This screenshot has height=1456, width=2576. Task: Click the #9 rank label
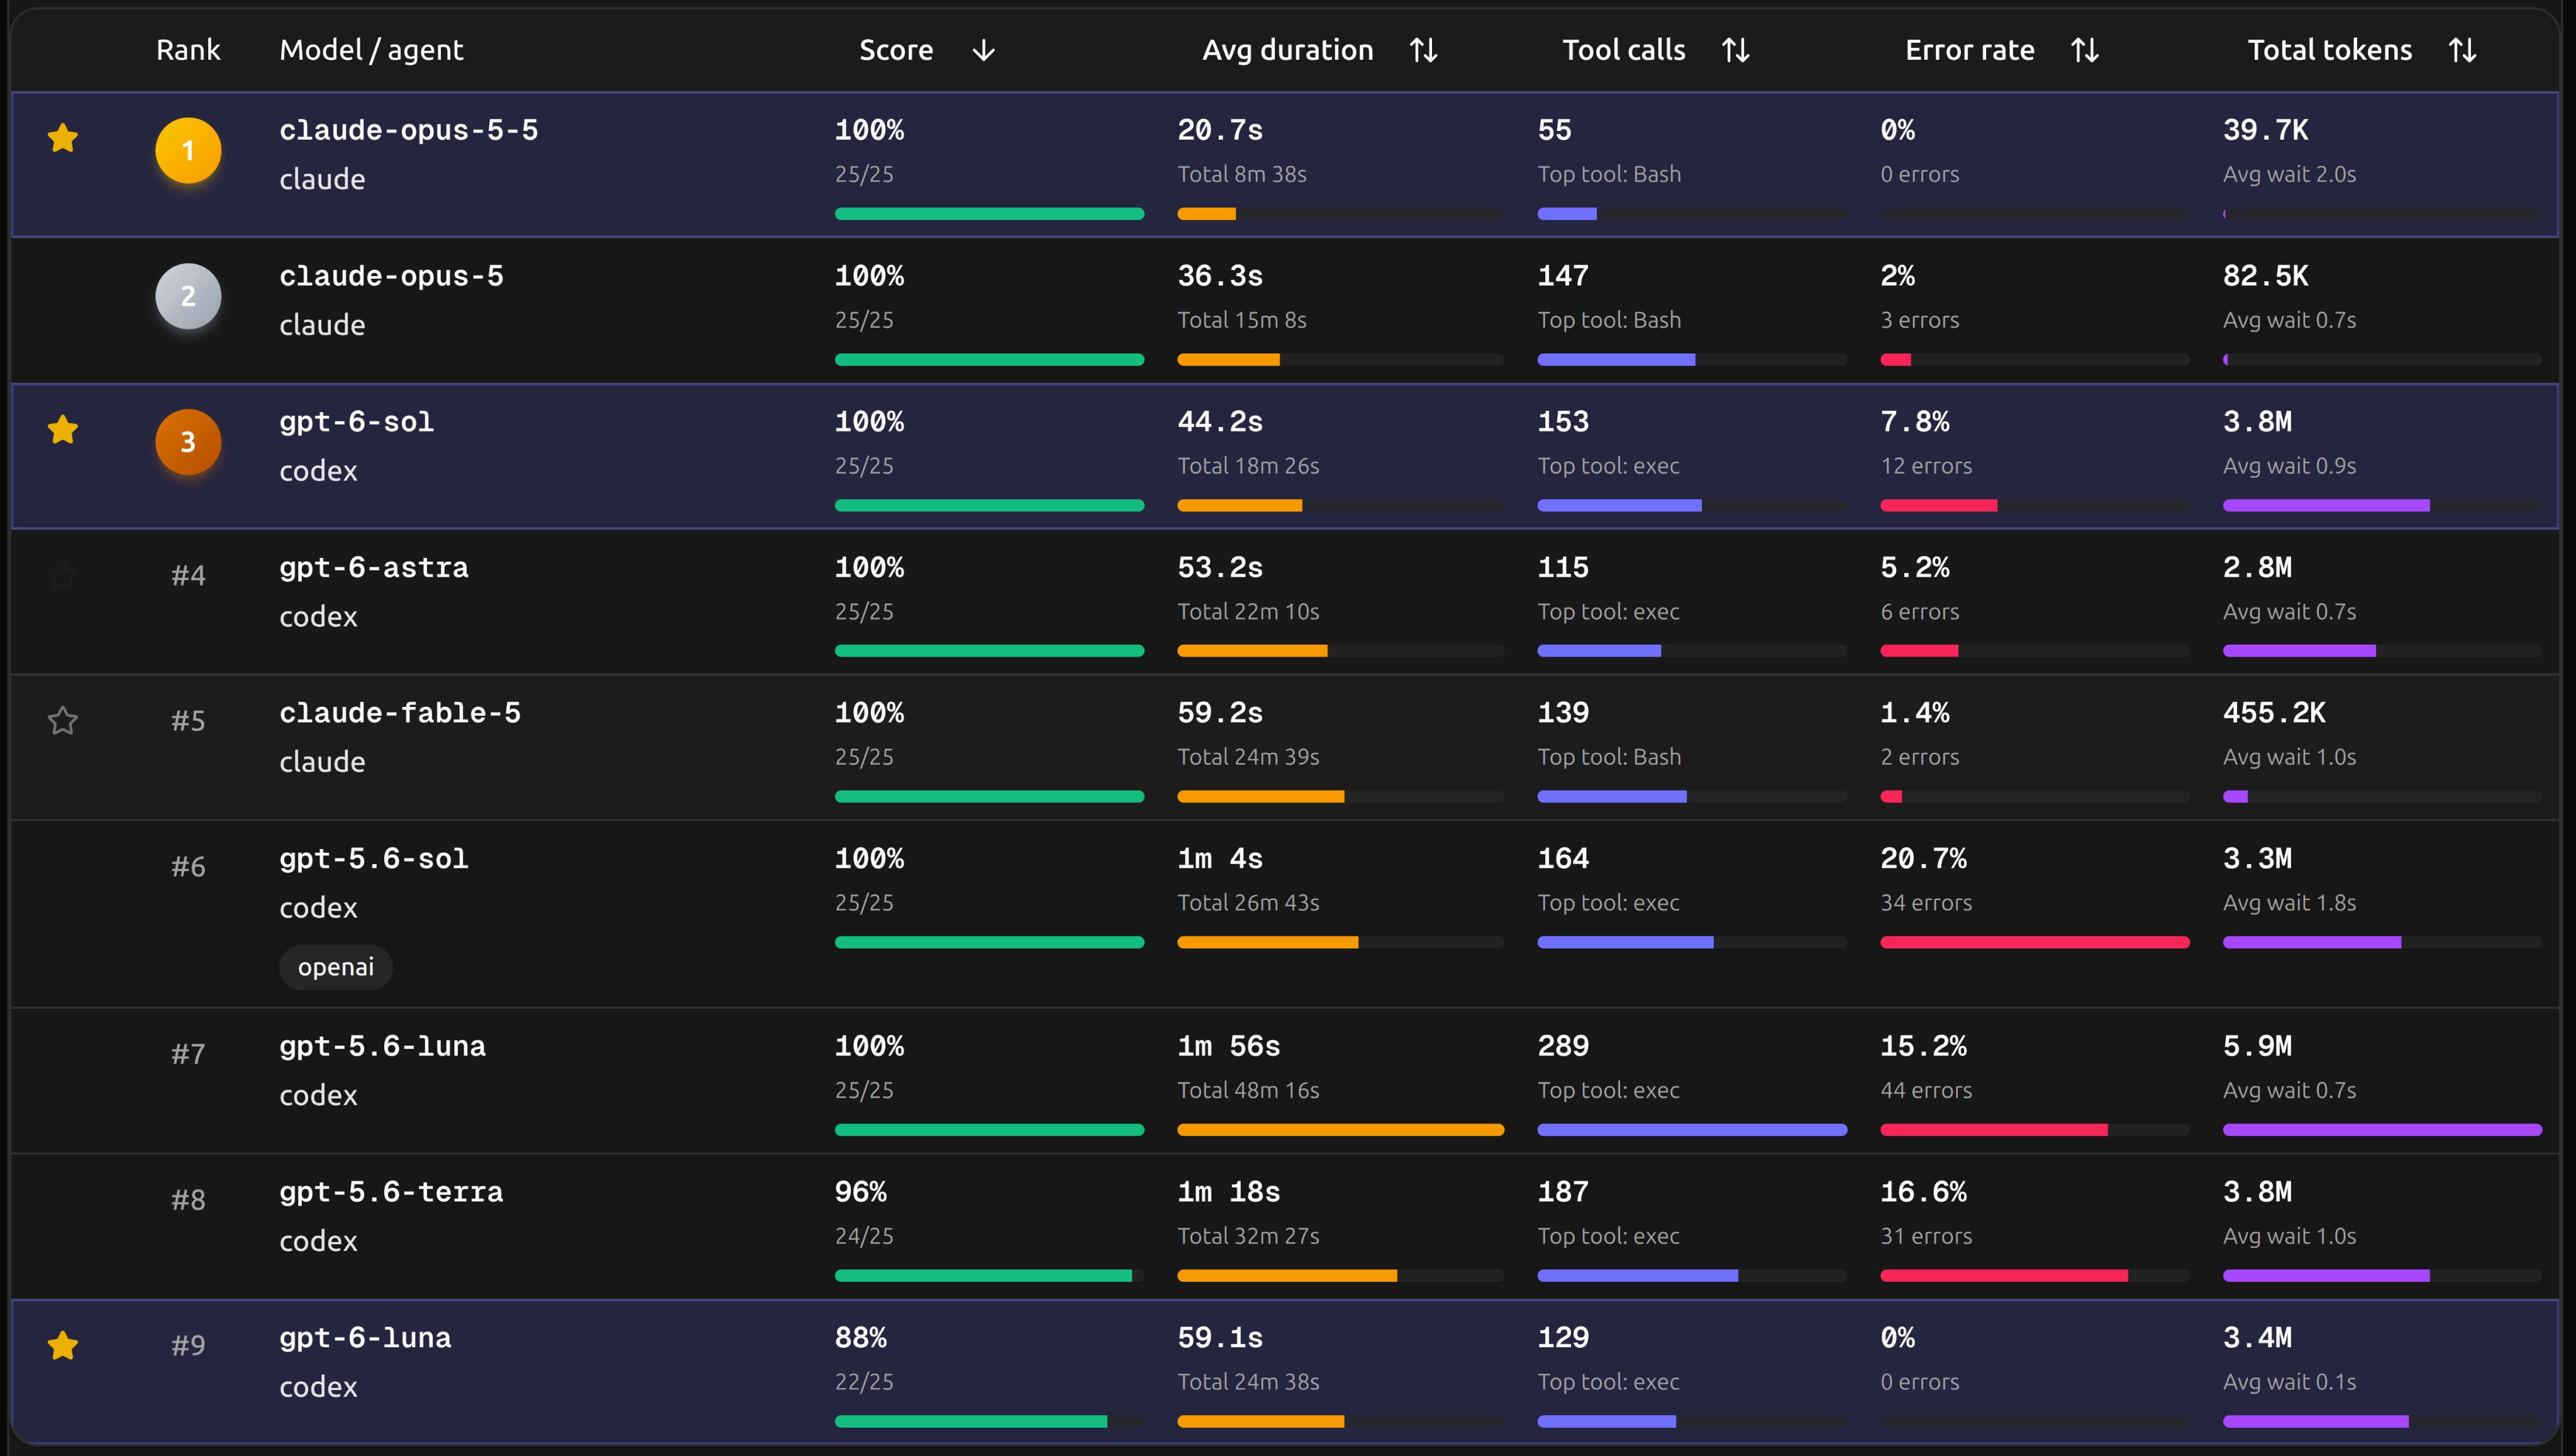tap(188, 1345)
